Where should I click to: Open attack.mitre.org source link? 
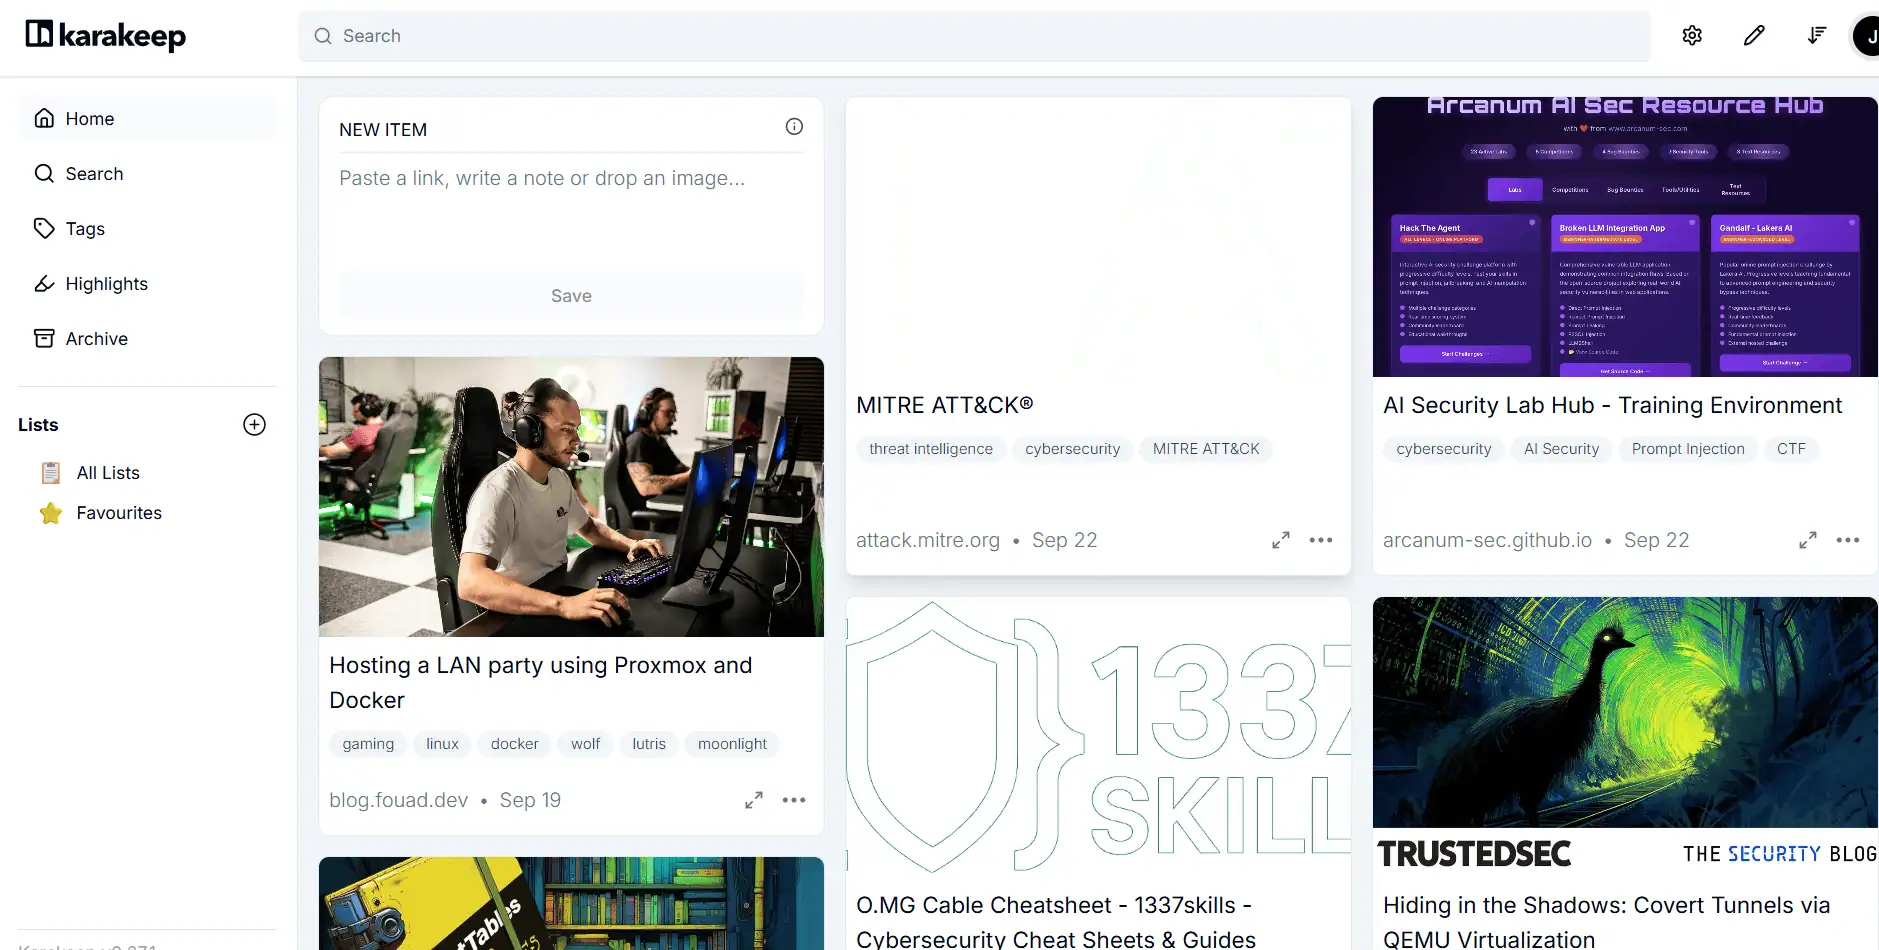pos(928,540)
